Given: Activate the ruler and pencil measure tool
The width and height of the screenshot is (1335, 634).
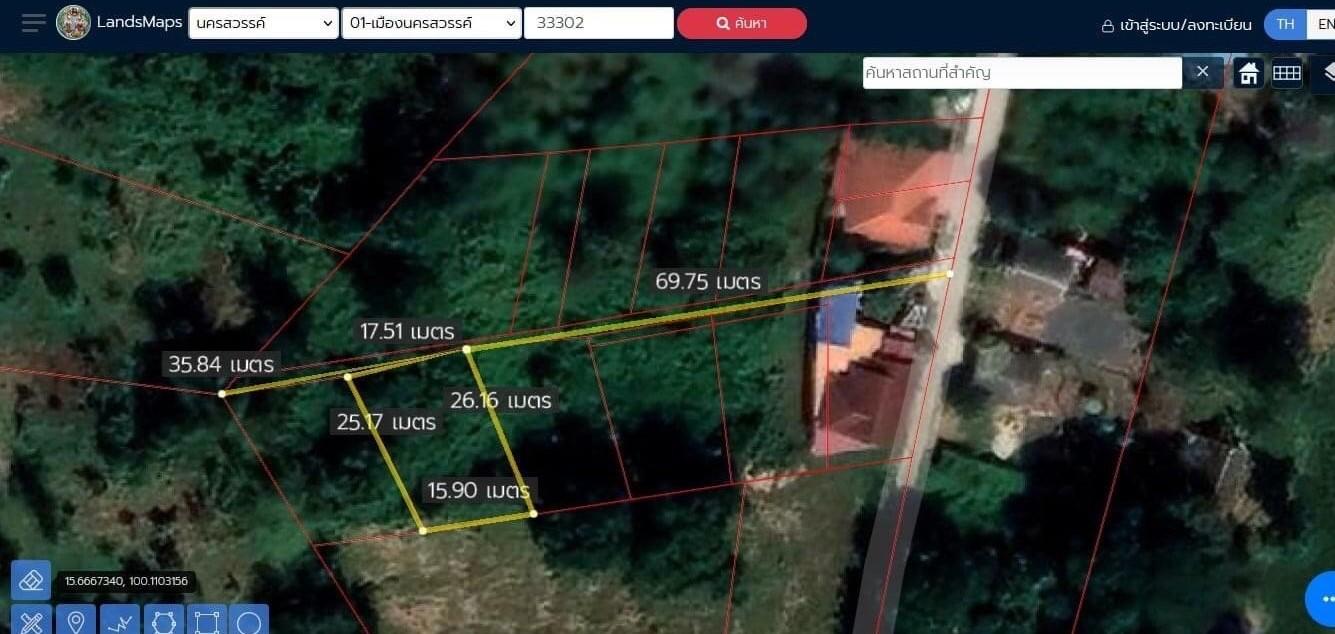Looking at the screenshot, I should coord(31,622).
